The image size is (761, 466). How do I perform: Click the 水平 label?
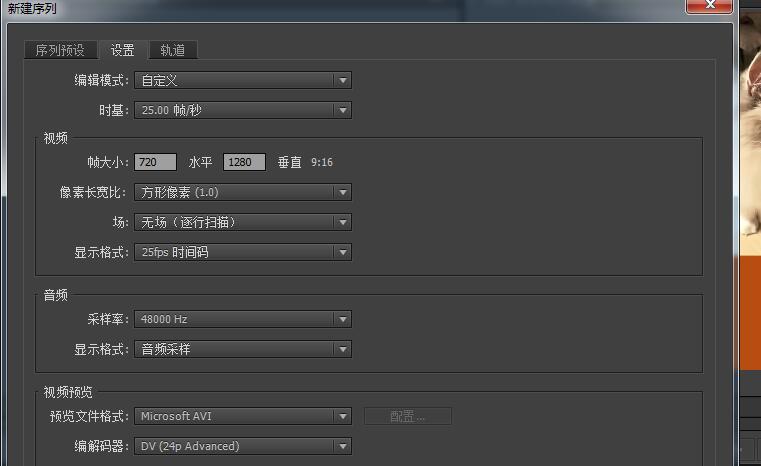[200, 162]
